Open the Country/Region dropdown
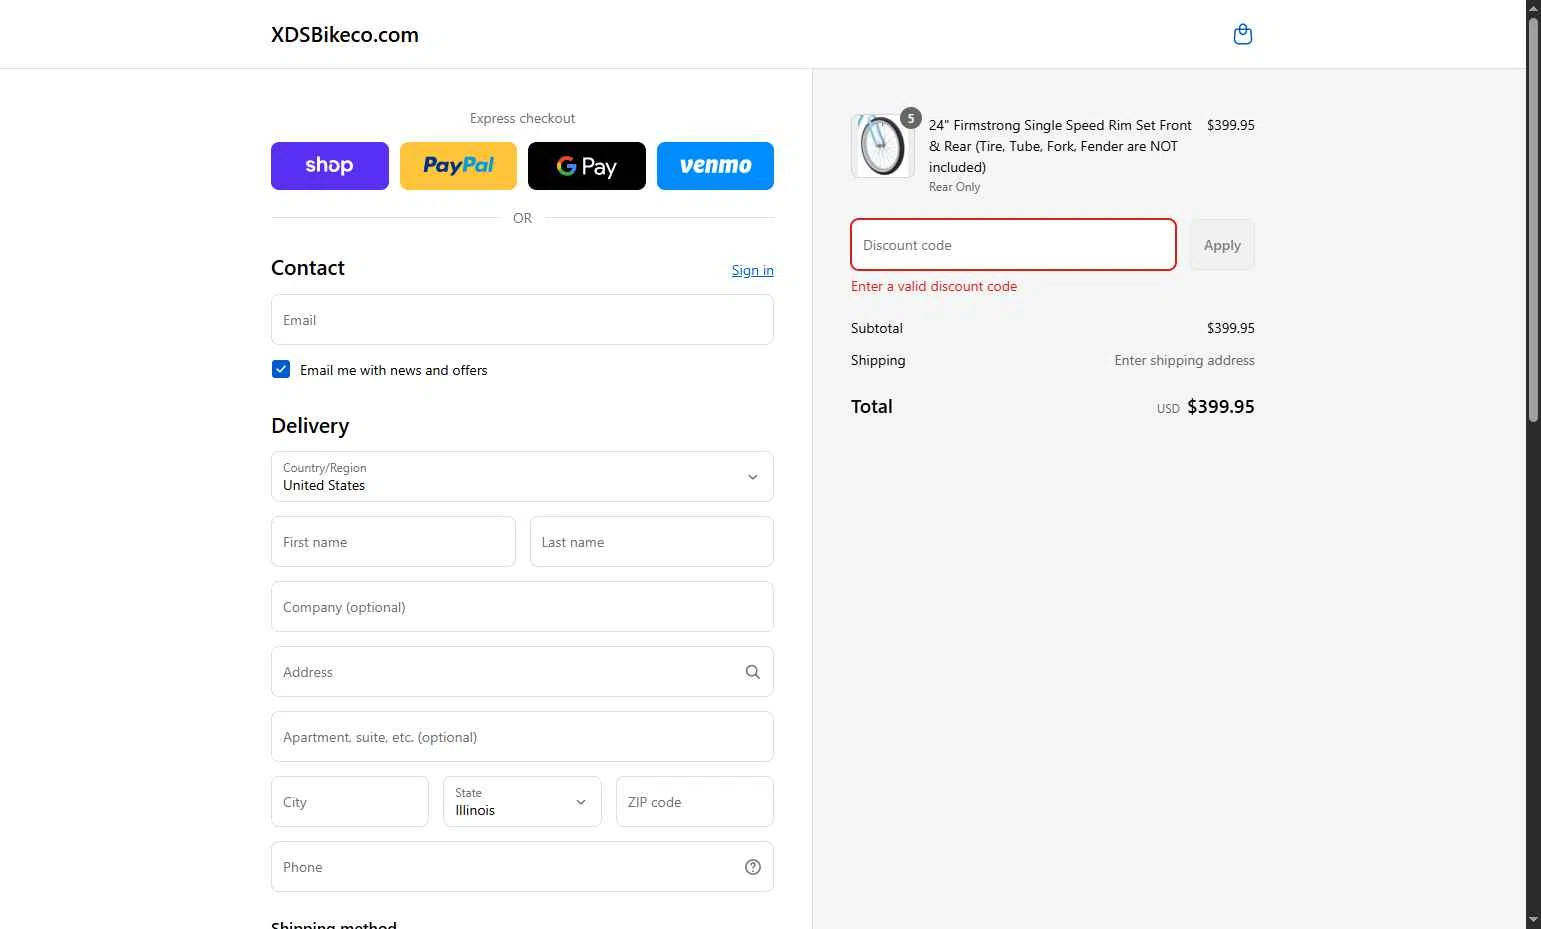The height and width of the screenshot is (929, 1541). click(522, 477)
